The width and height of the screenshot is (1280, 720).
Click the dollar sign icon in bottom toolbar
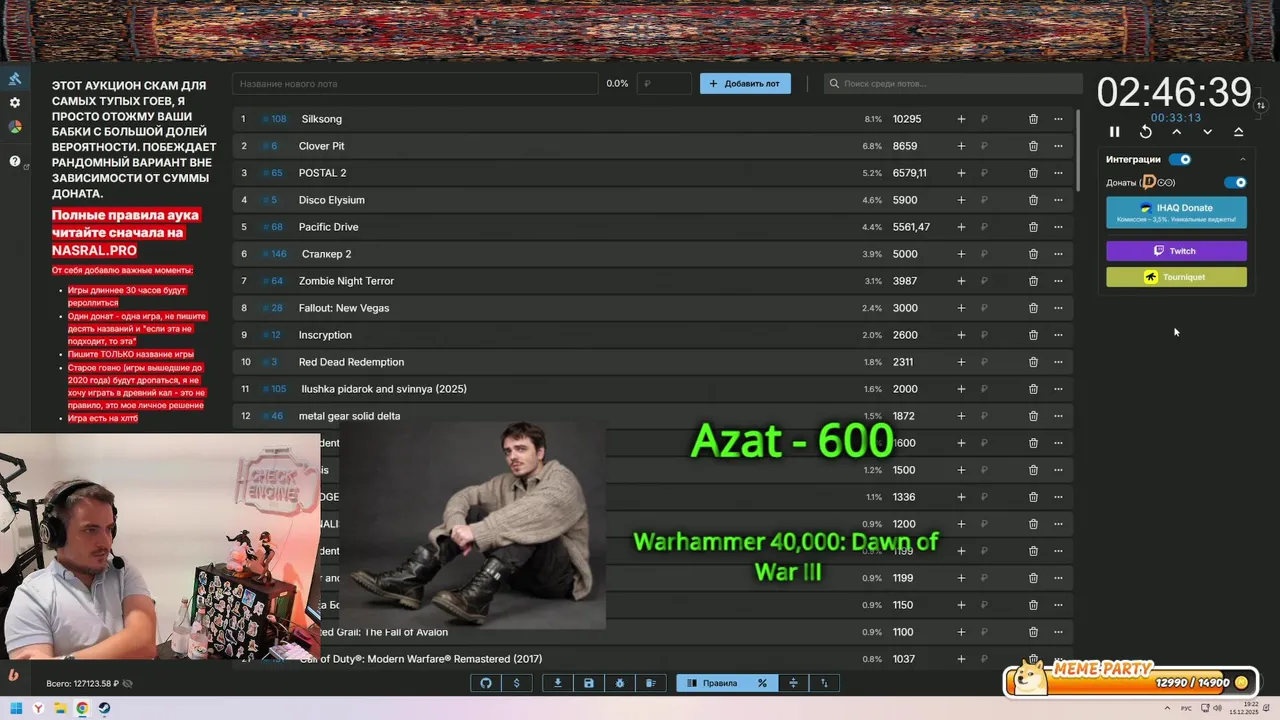516,683
